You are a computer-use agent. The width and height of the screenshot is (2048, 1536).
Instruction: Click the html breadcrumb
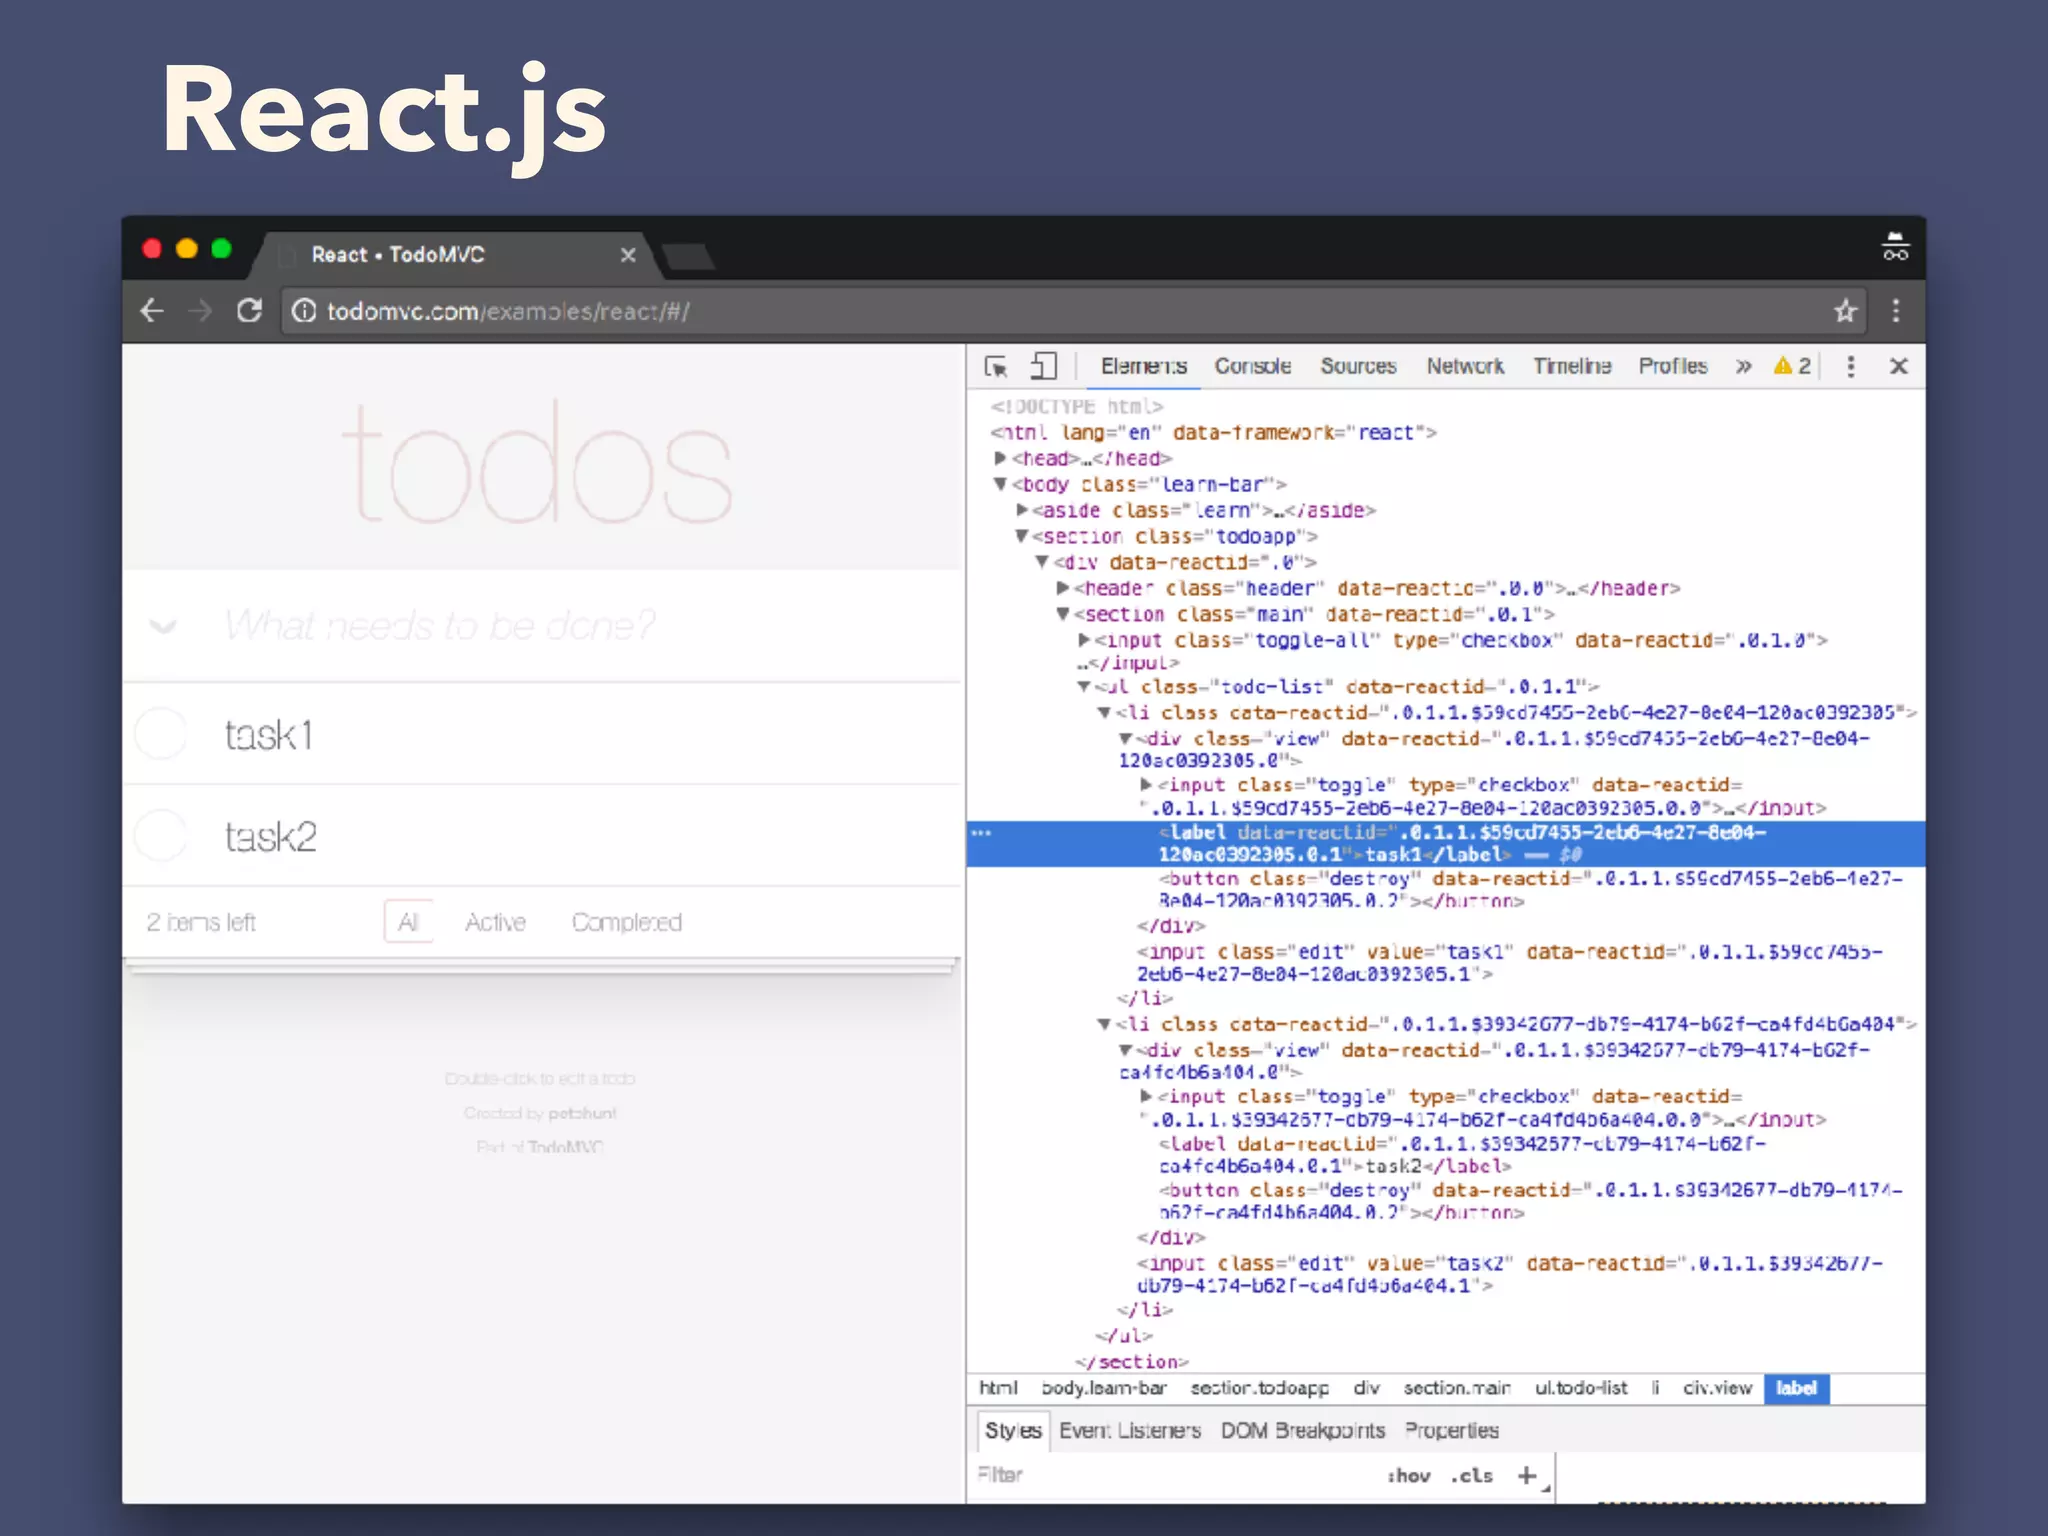[998, 1388]
